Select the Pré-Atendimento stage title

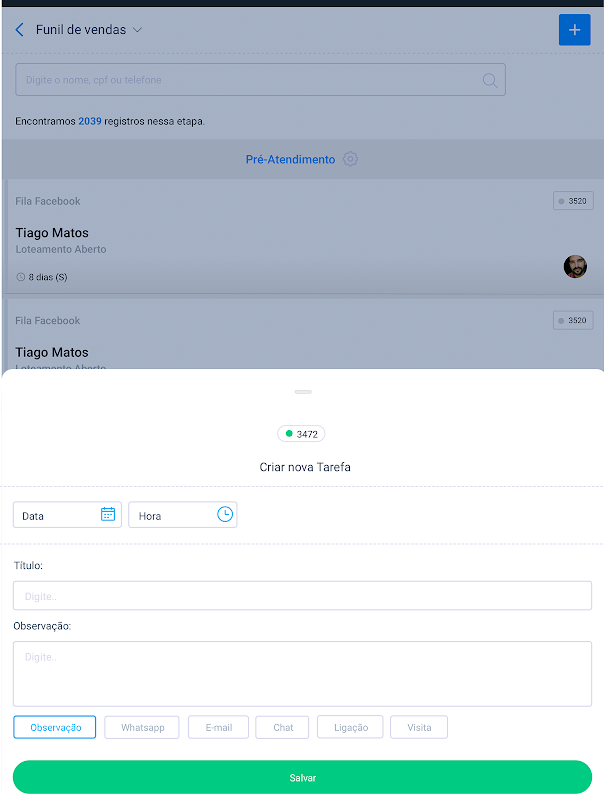click(290, 159)
